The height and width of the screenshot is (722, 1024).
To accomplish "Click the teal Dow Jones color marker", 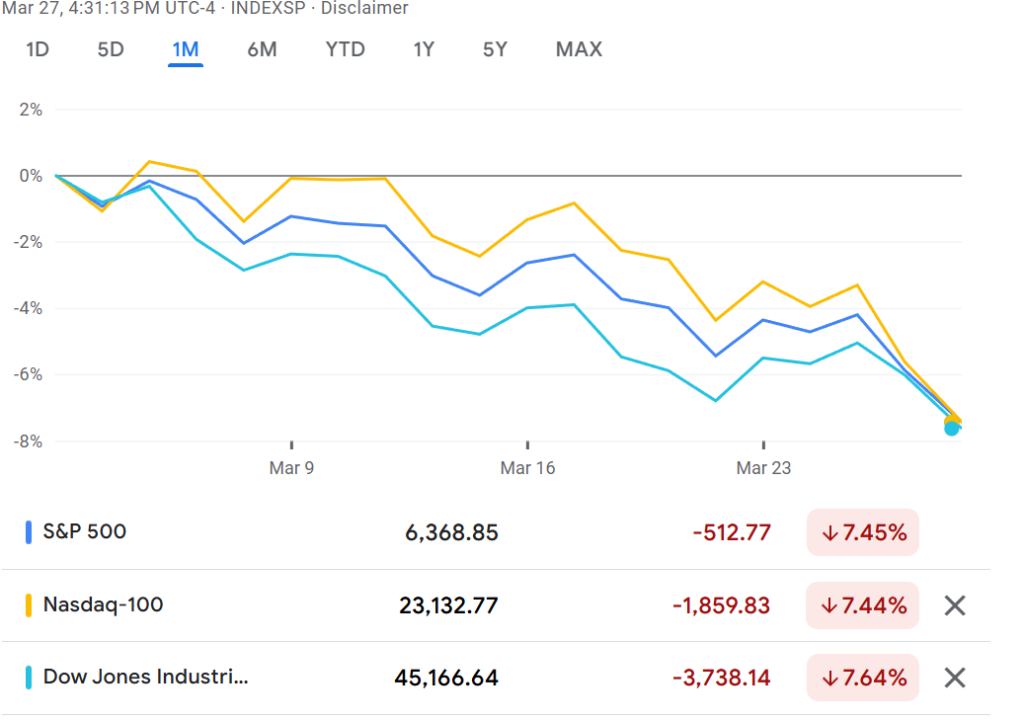I will (x=29, y=677).
